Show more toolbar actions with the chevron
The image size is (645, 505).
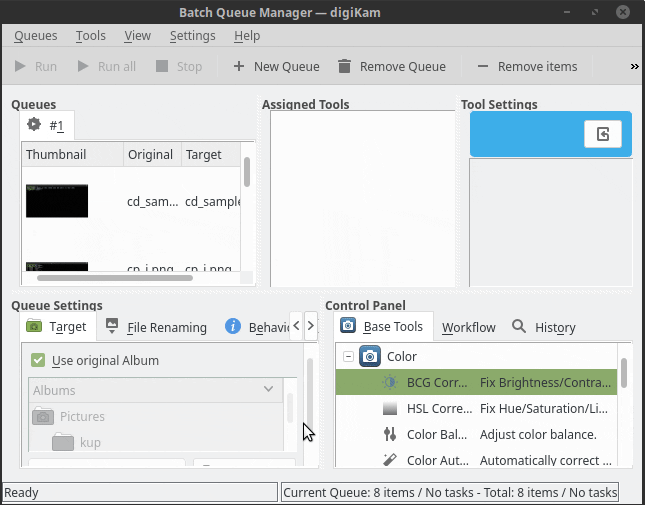(x=635, y=66)
